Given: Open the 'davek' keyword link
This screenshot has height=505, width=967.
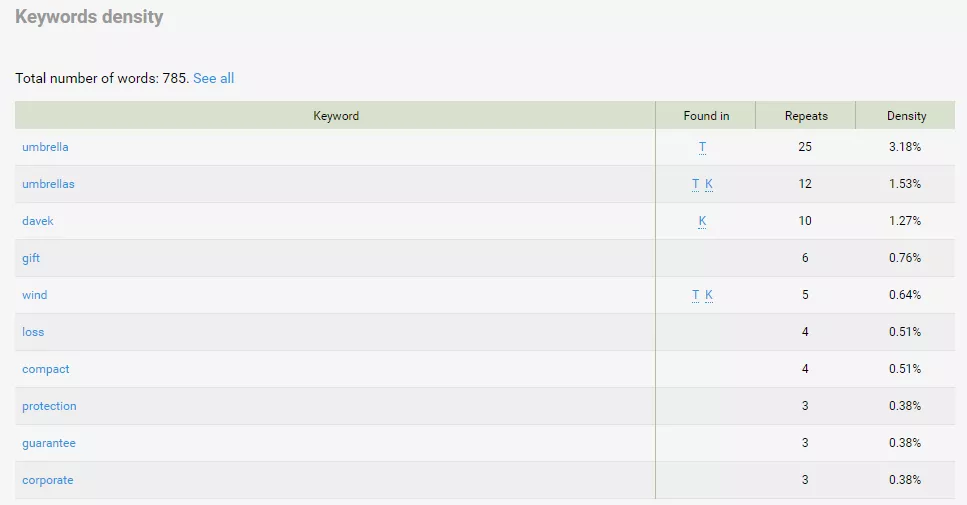Looking at the screenshot, I should (38, 221).
